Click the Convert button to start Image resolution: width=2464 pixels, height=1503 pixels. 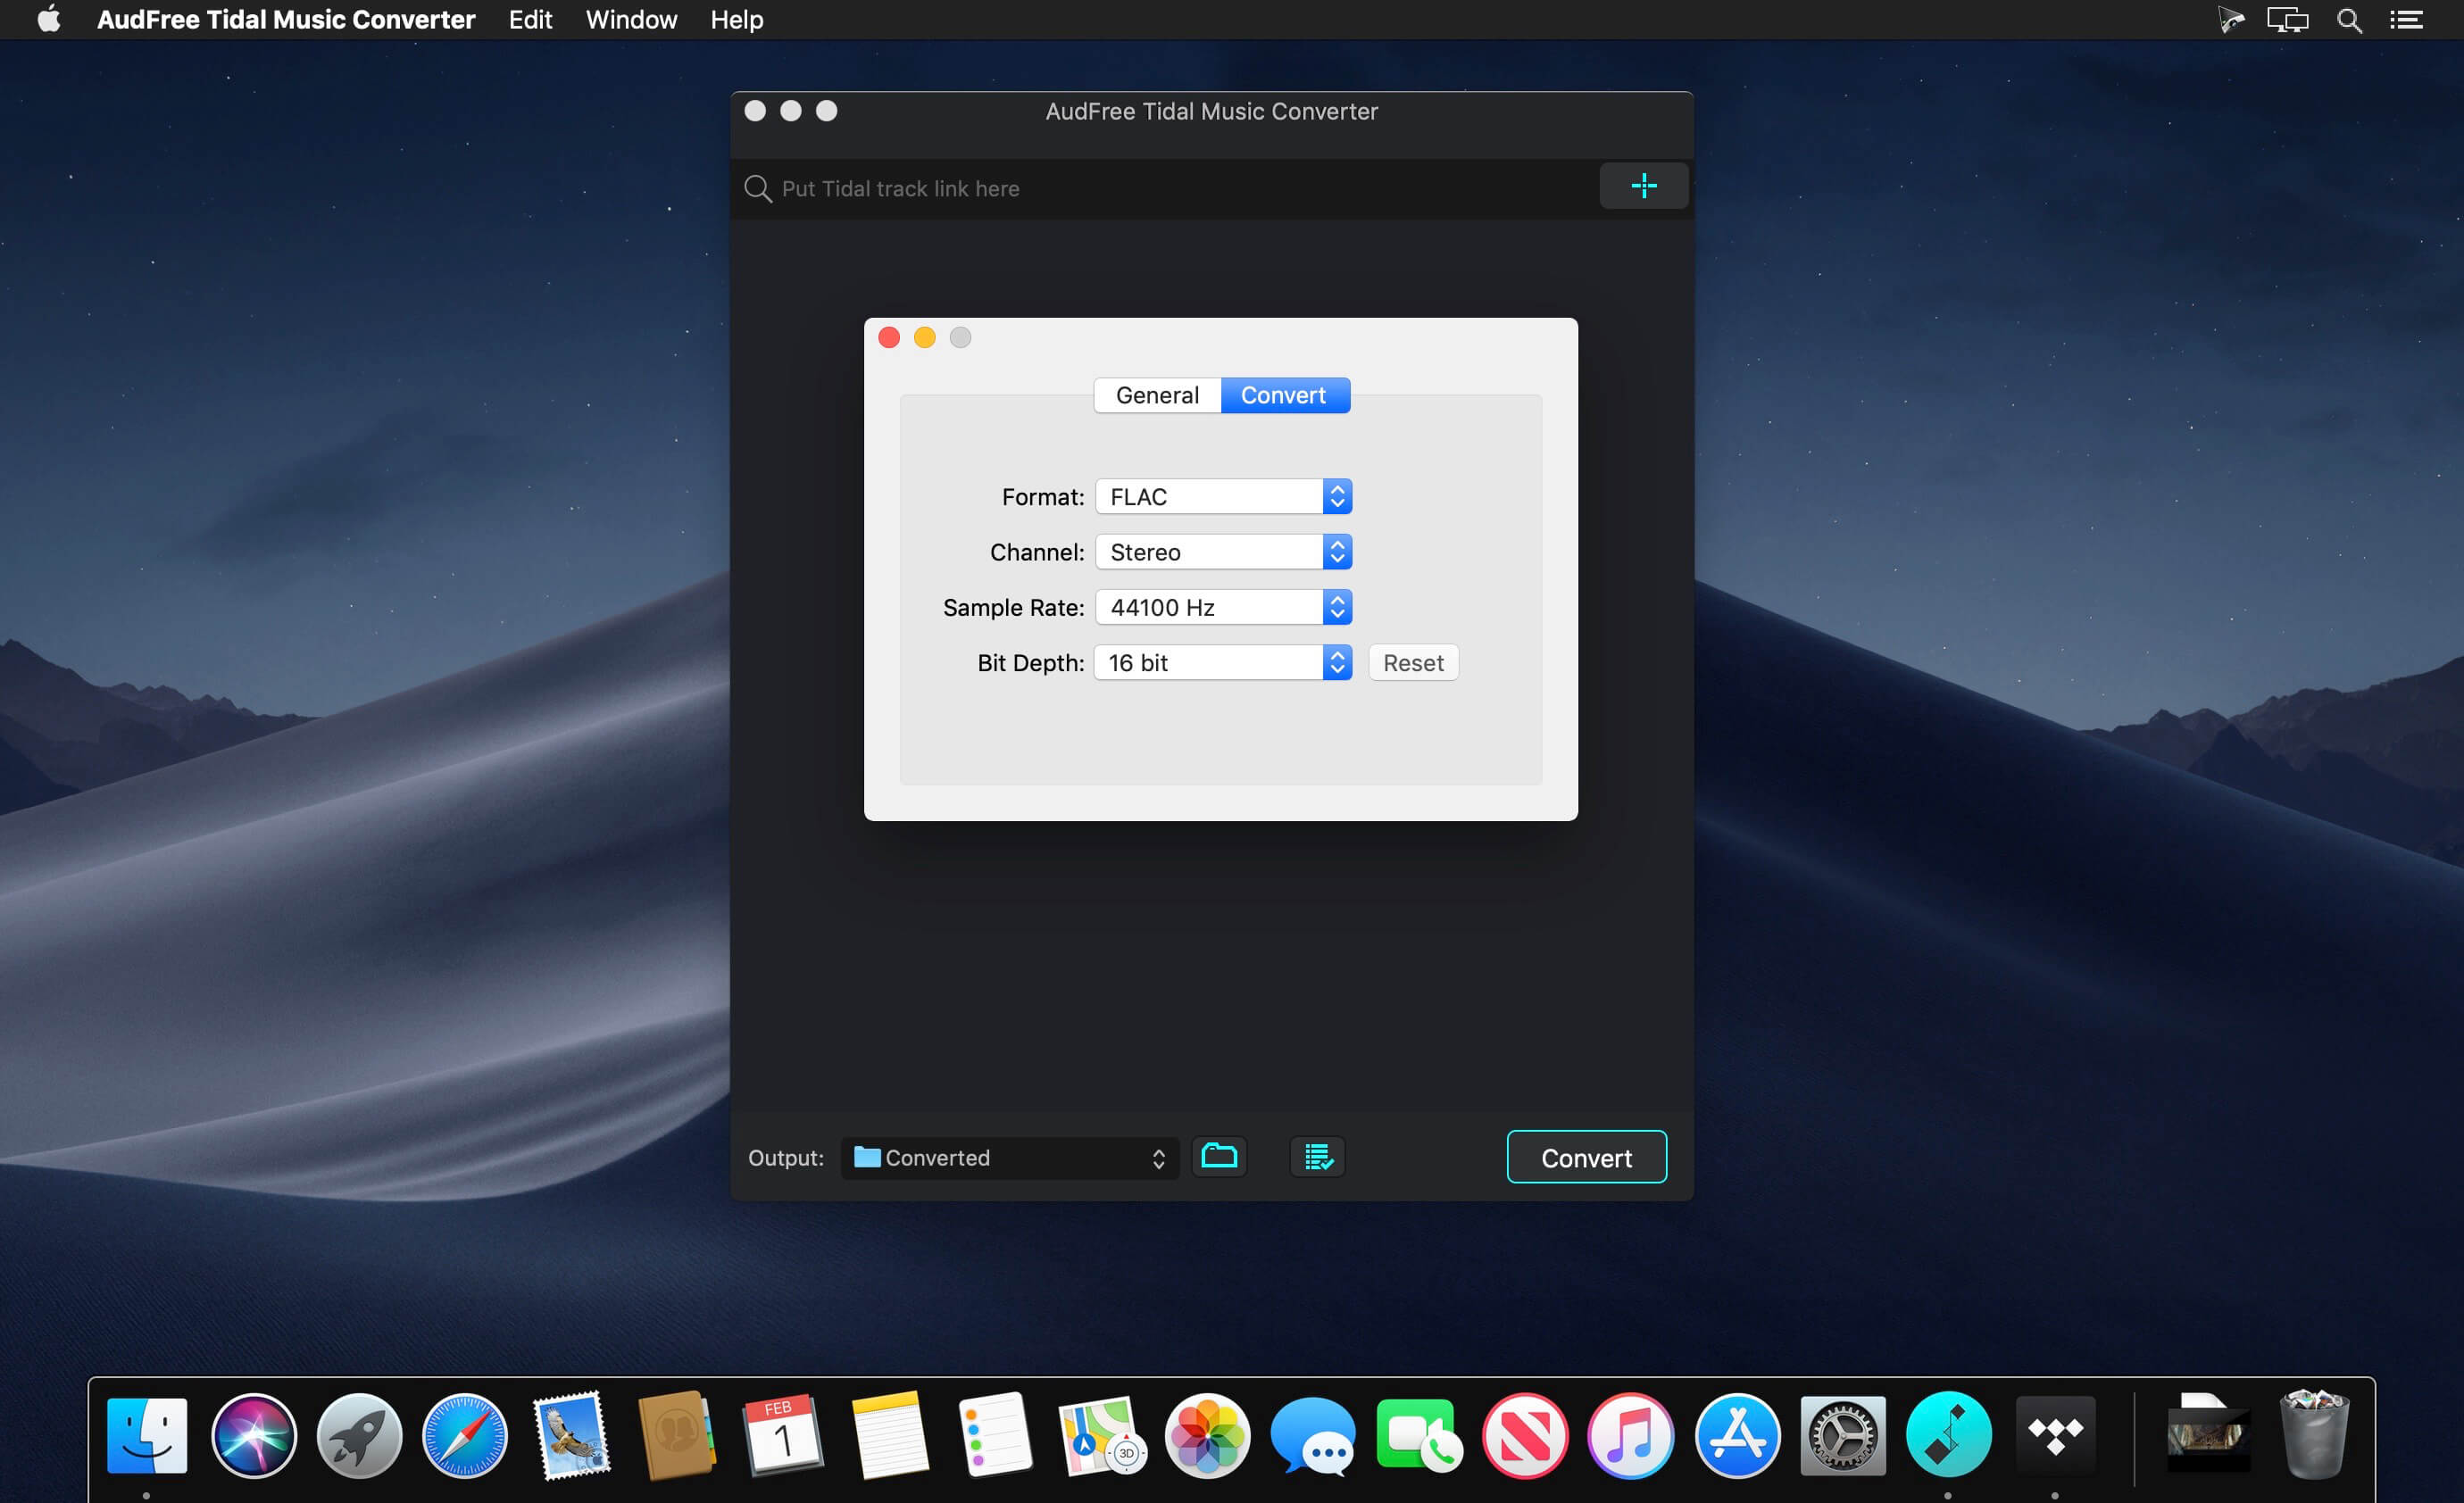pos(1587,1158)
